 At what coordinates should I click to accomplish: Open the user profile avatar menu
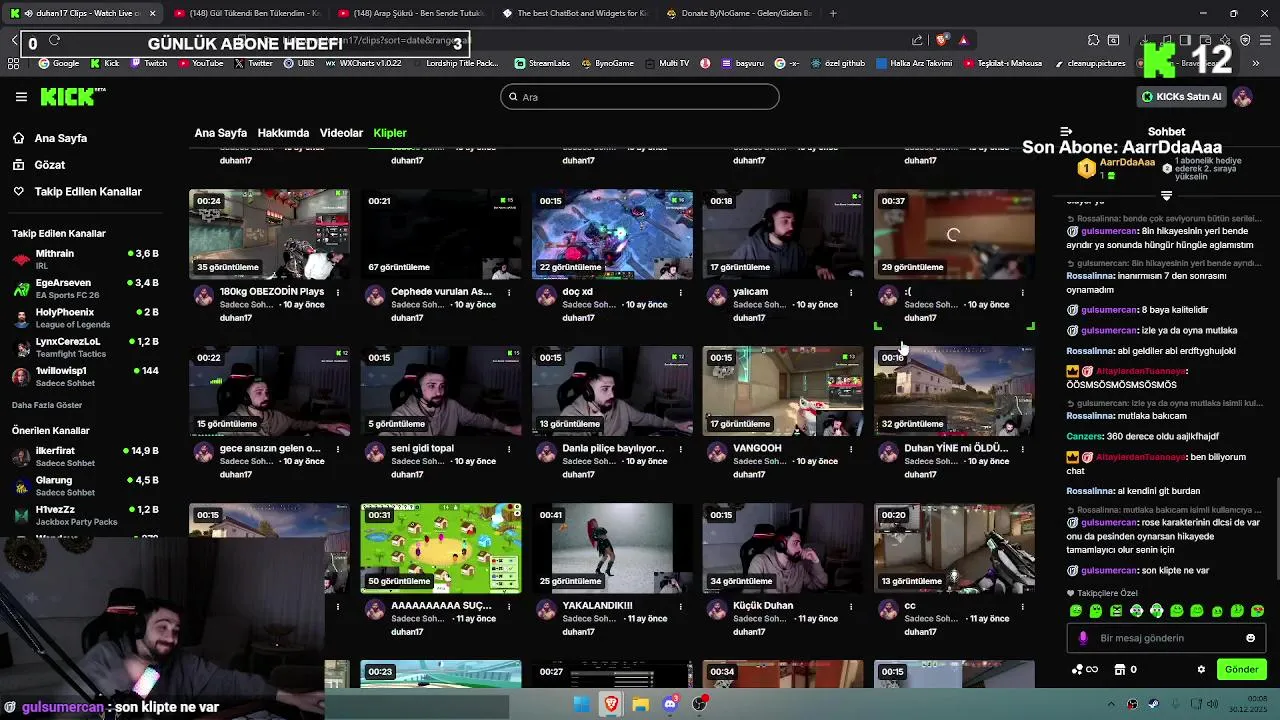pyautogui.click(x=1242, y=97)
